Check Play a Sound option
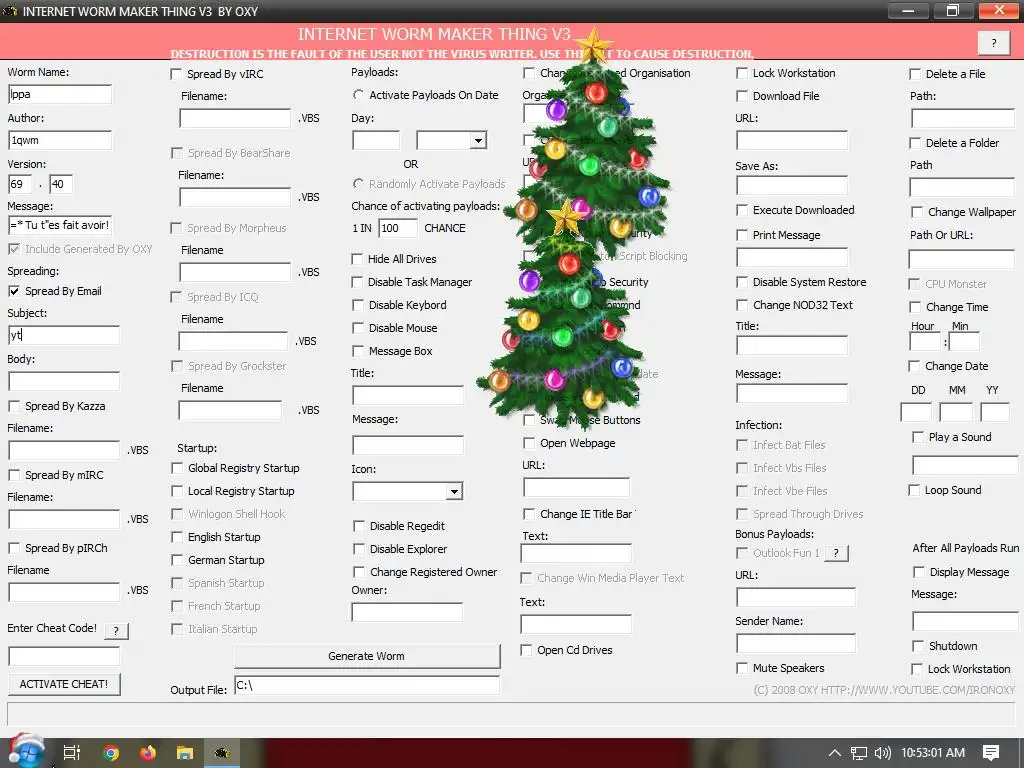Image resolution: width=1024 pixels, height=768 pixels. [x=918, y=438]
